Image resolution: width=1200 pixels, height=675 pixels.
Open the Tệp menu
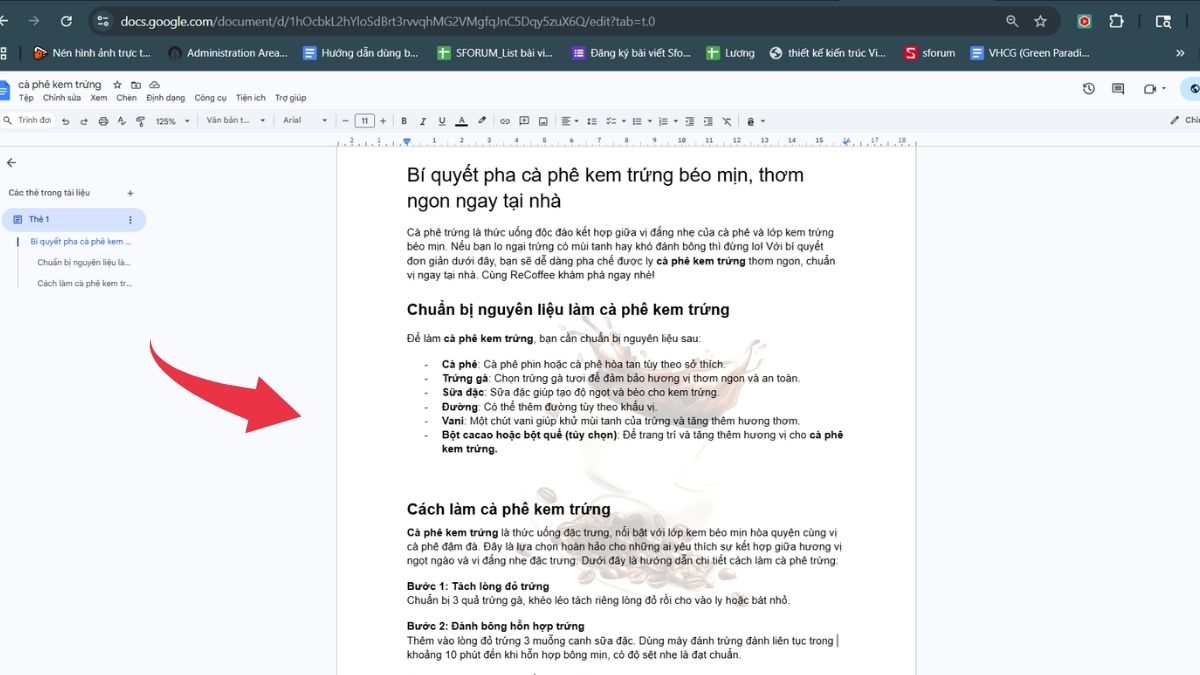26,98
